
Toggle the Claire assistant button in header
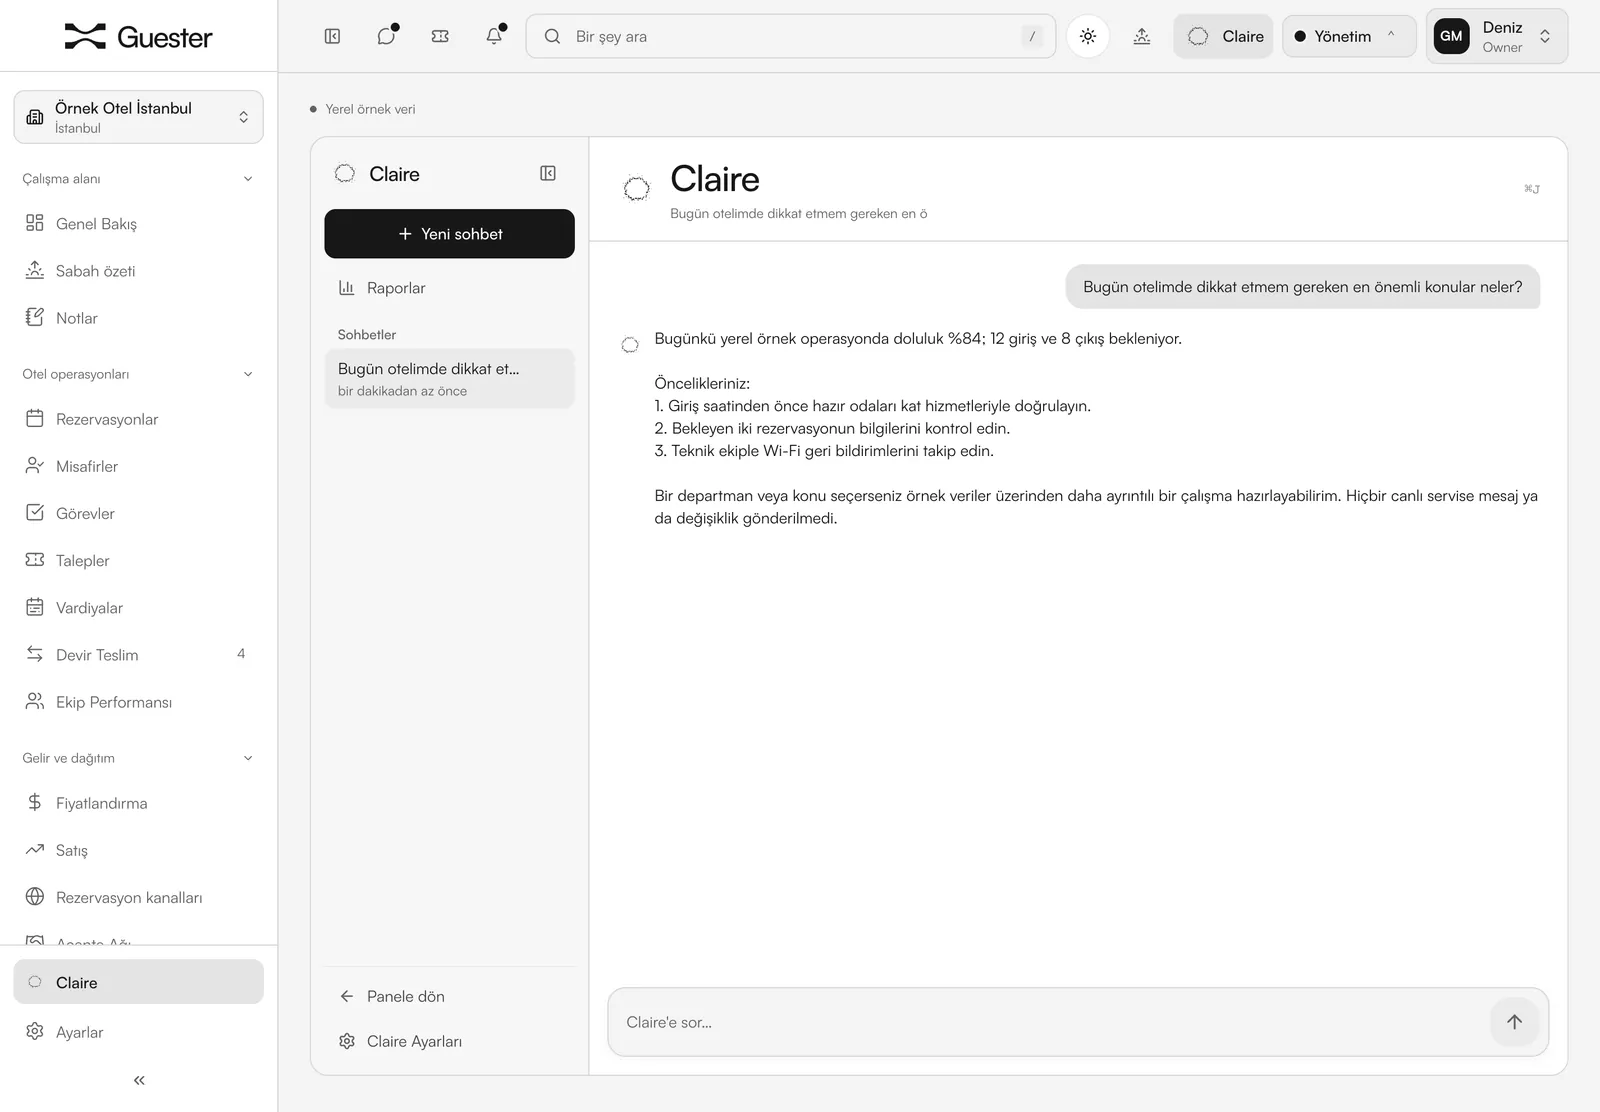pos(1223,36)
